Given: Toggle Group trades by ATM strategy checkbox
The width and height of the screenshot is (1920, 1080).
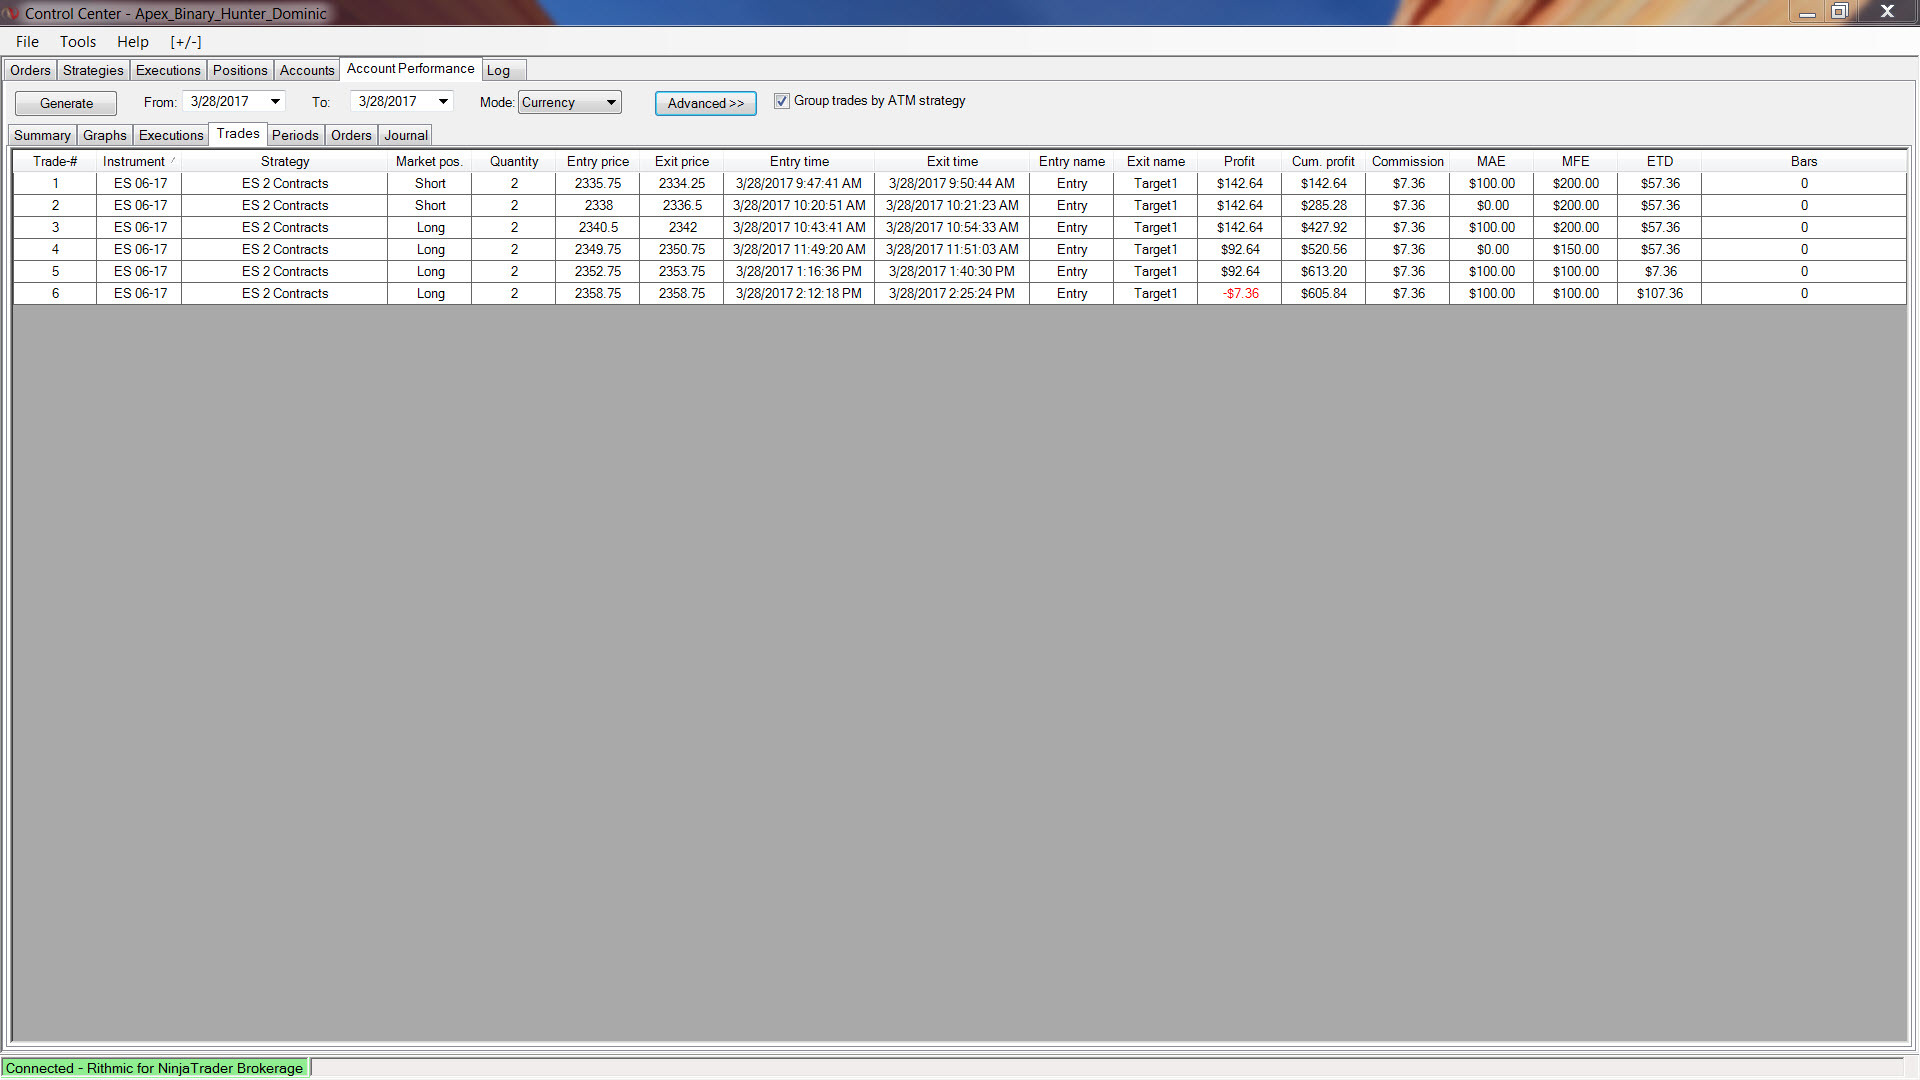Looking at the screenshot, I should [x=782, y=101].
